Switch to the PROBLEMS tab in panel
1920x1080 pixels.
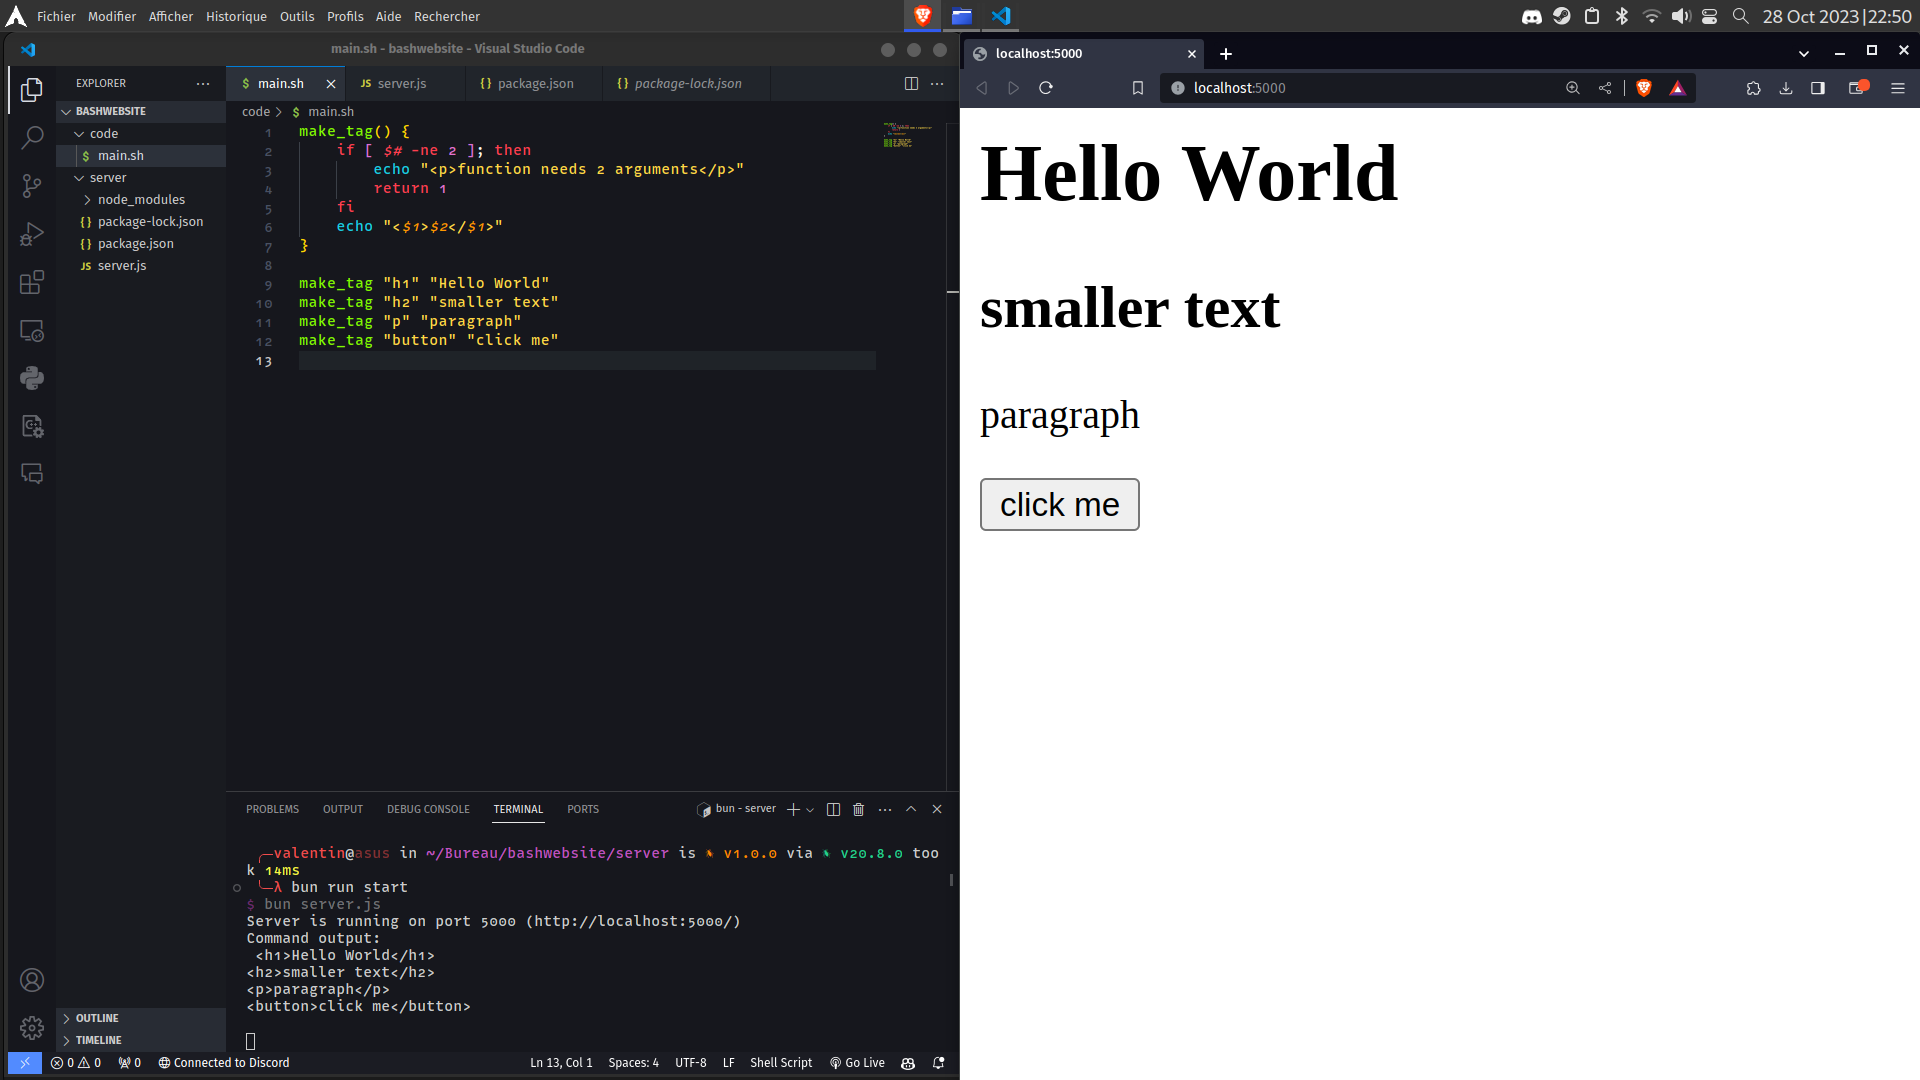[273, 808]
